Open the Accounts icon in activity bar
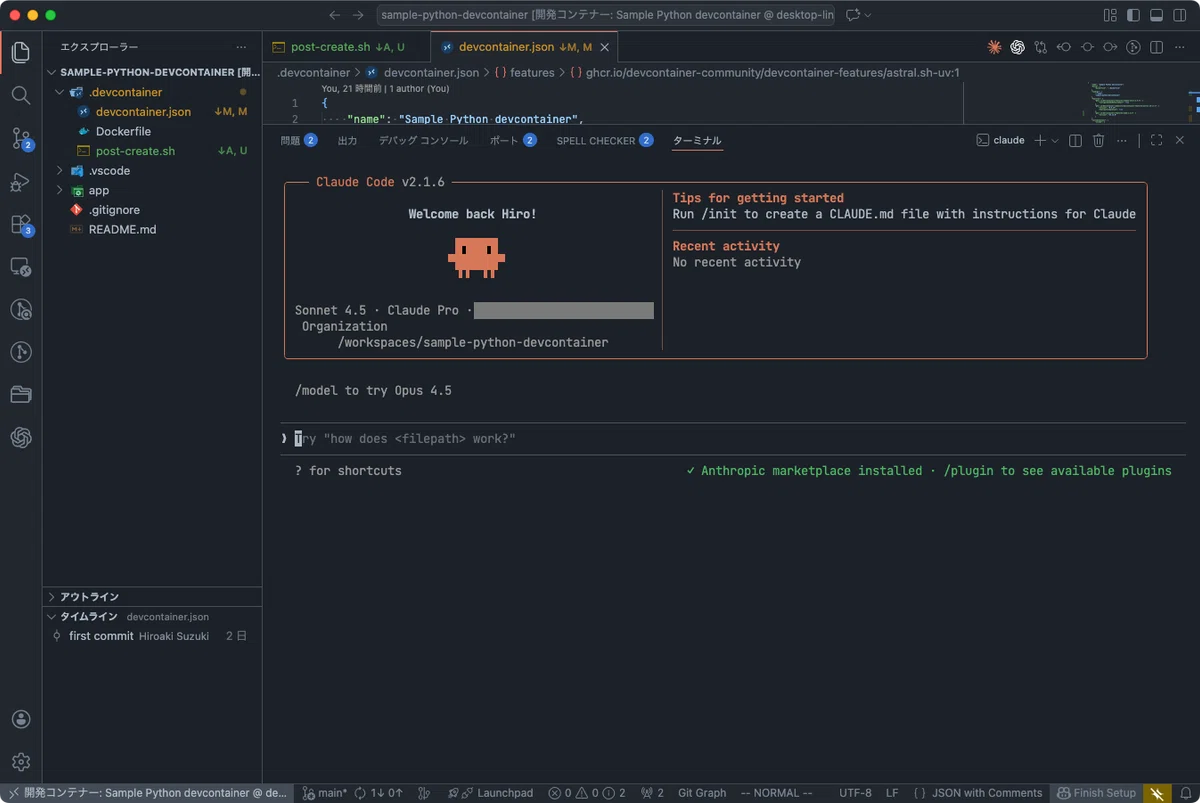Viewport: 1200px width, 803px height. 21,719
